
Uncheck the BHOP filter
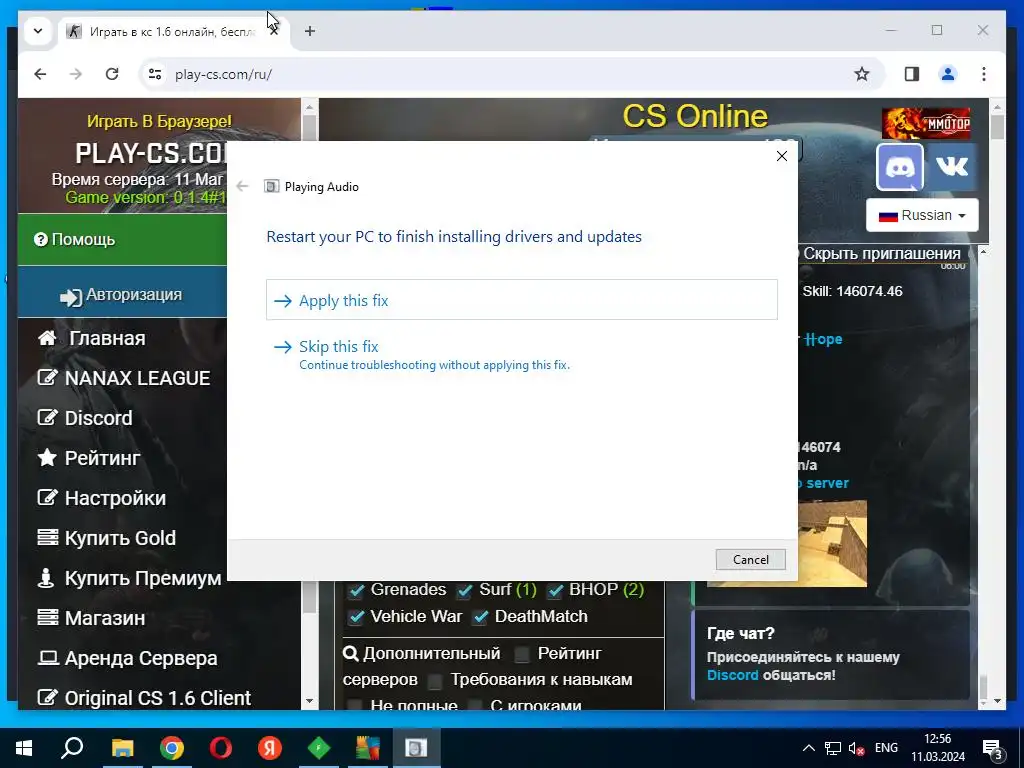(x=555, y=590)
